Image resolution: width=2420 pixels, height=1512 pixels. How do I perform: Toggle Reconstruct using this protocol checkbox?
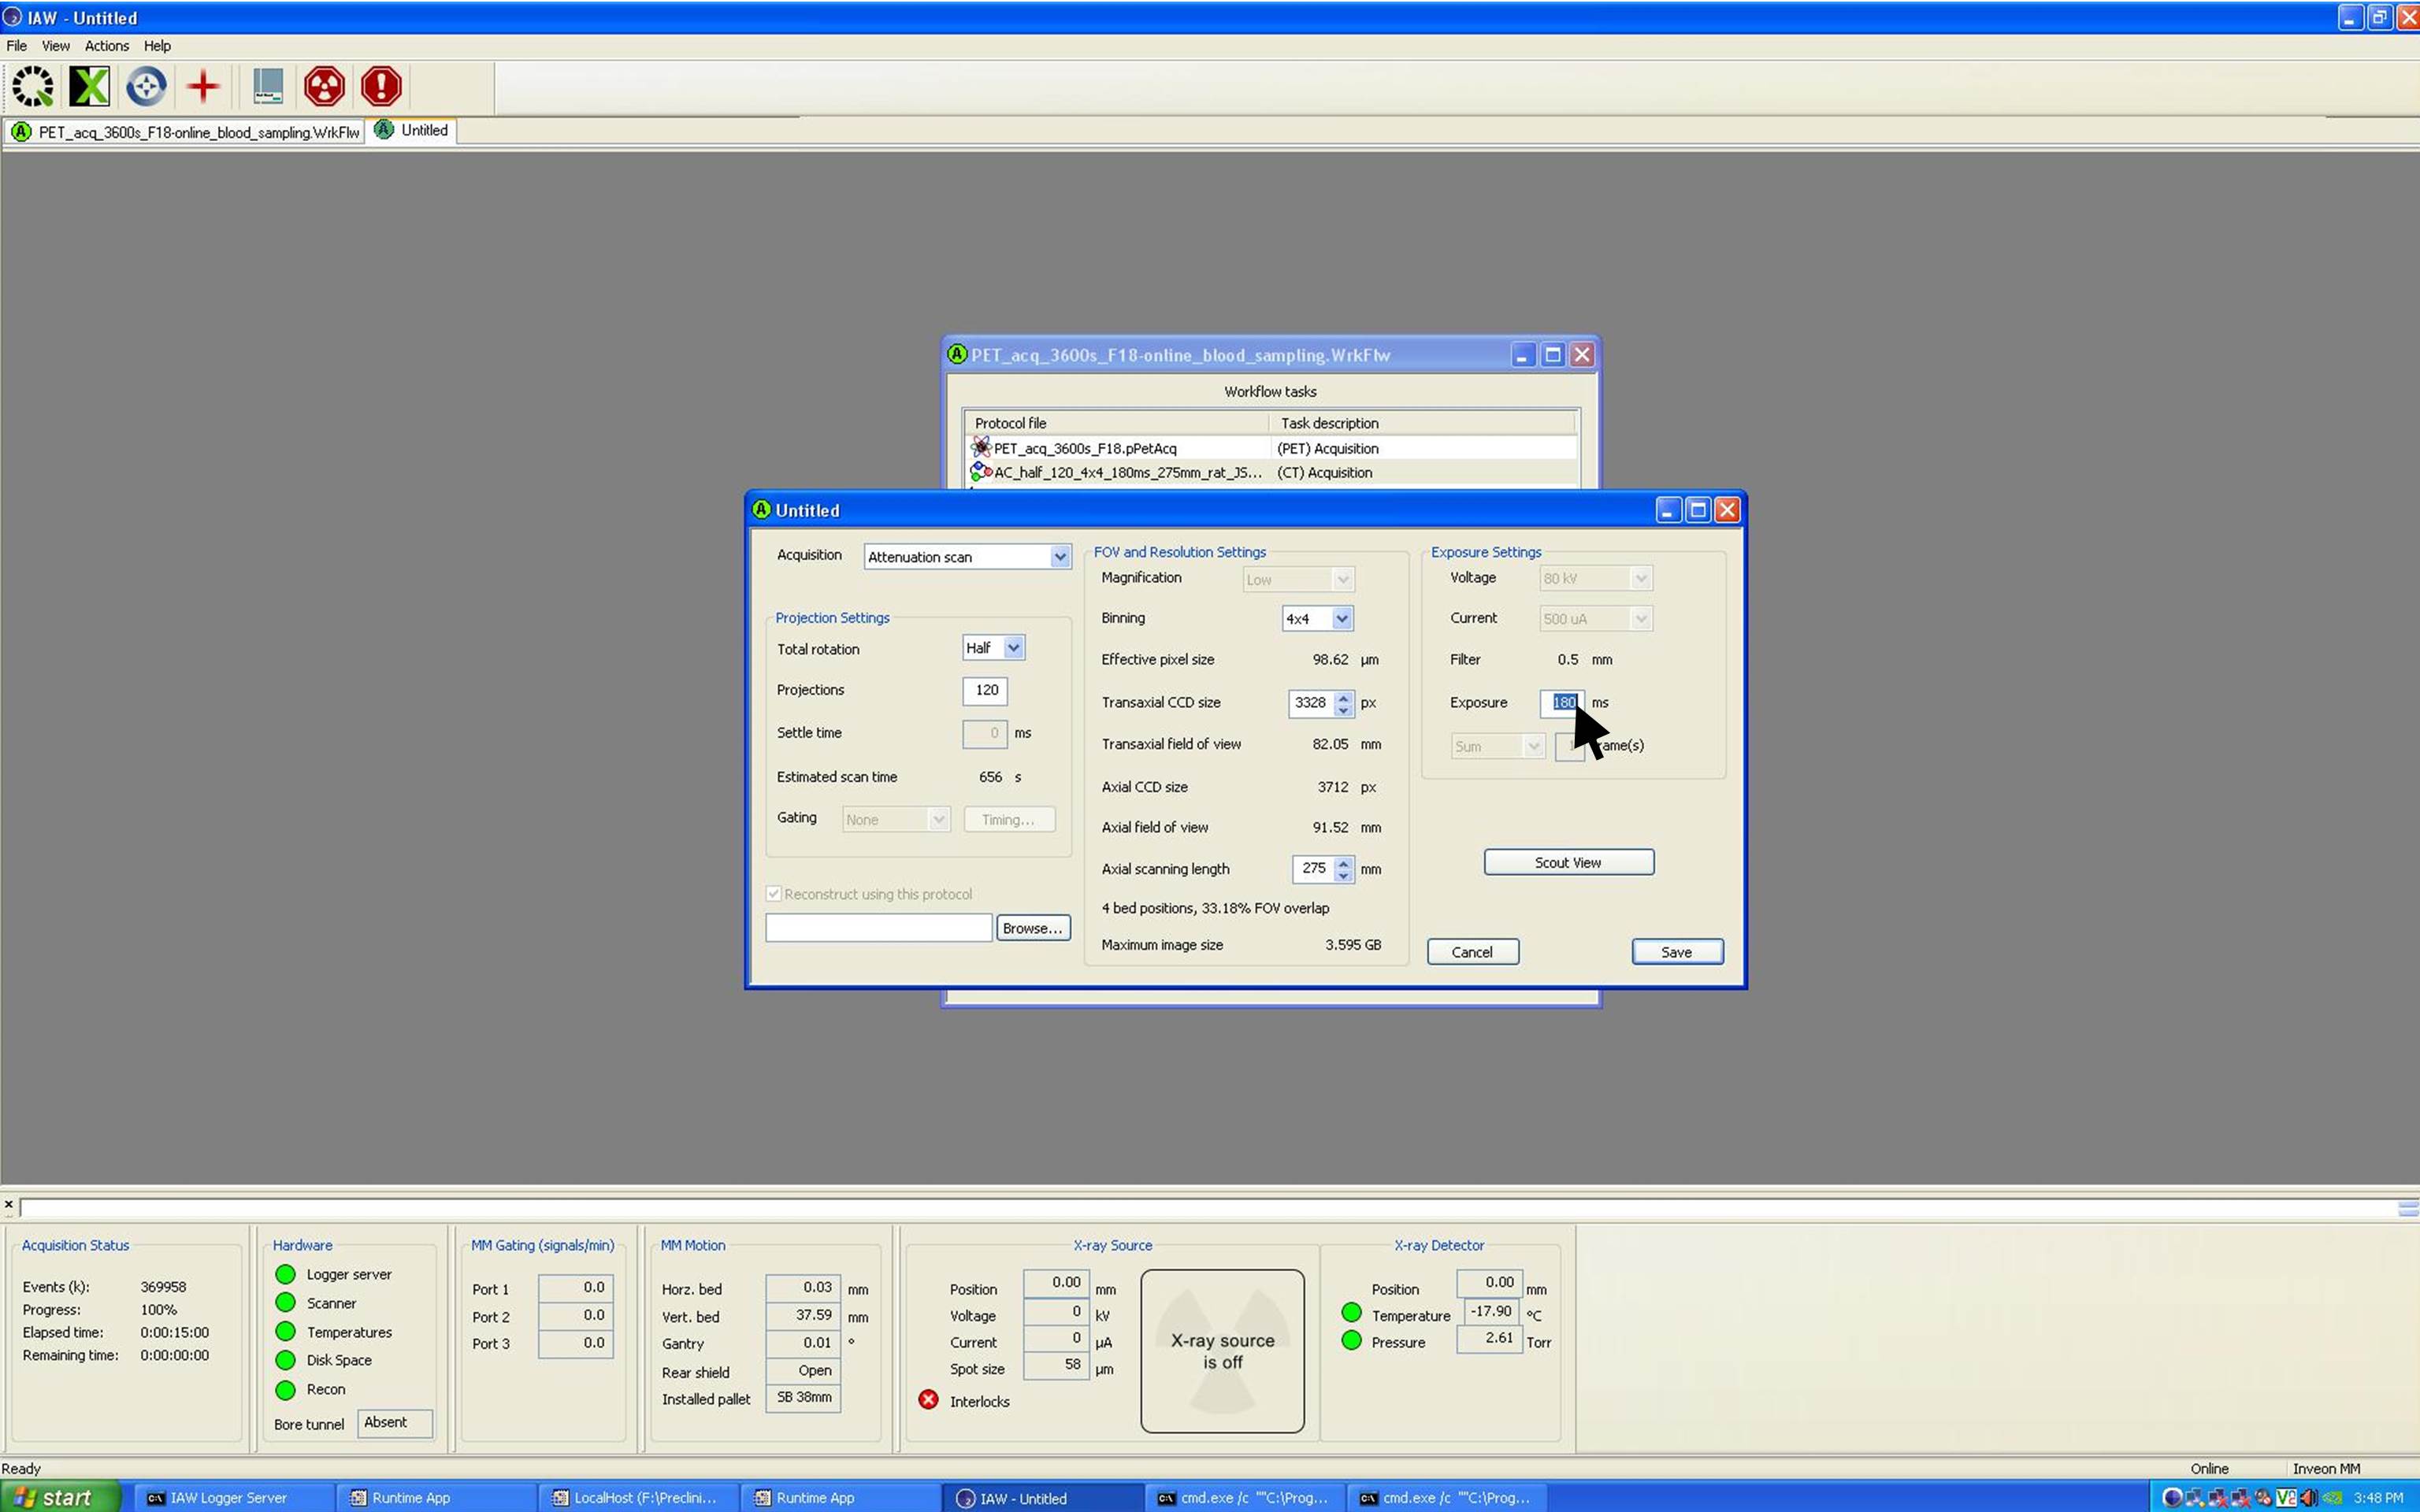(774, 894)
